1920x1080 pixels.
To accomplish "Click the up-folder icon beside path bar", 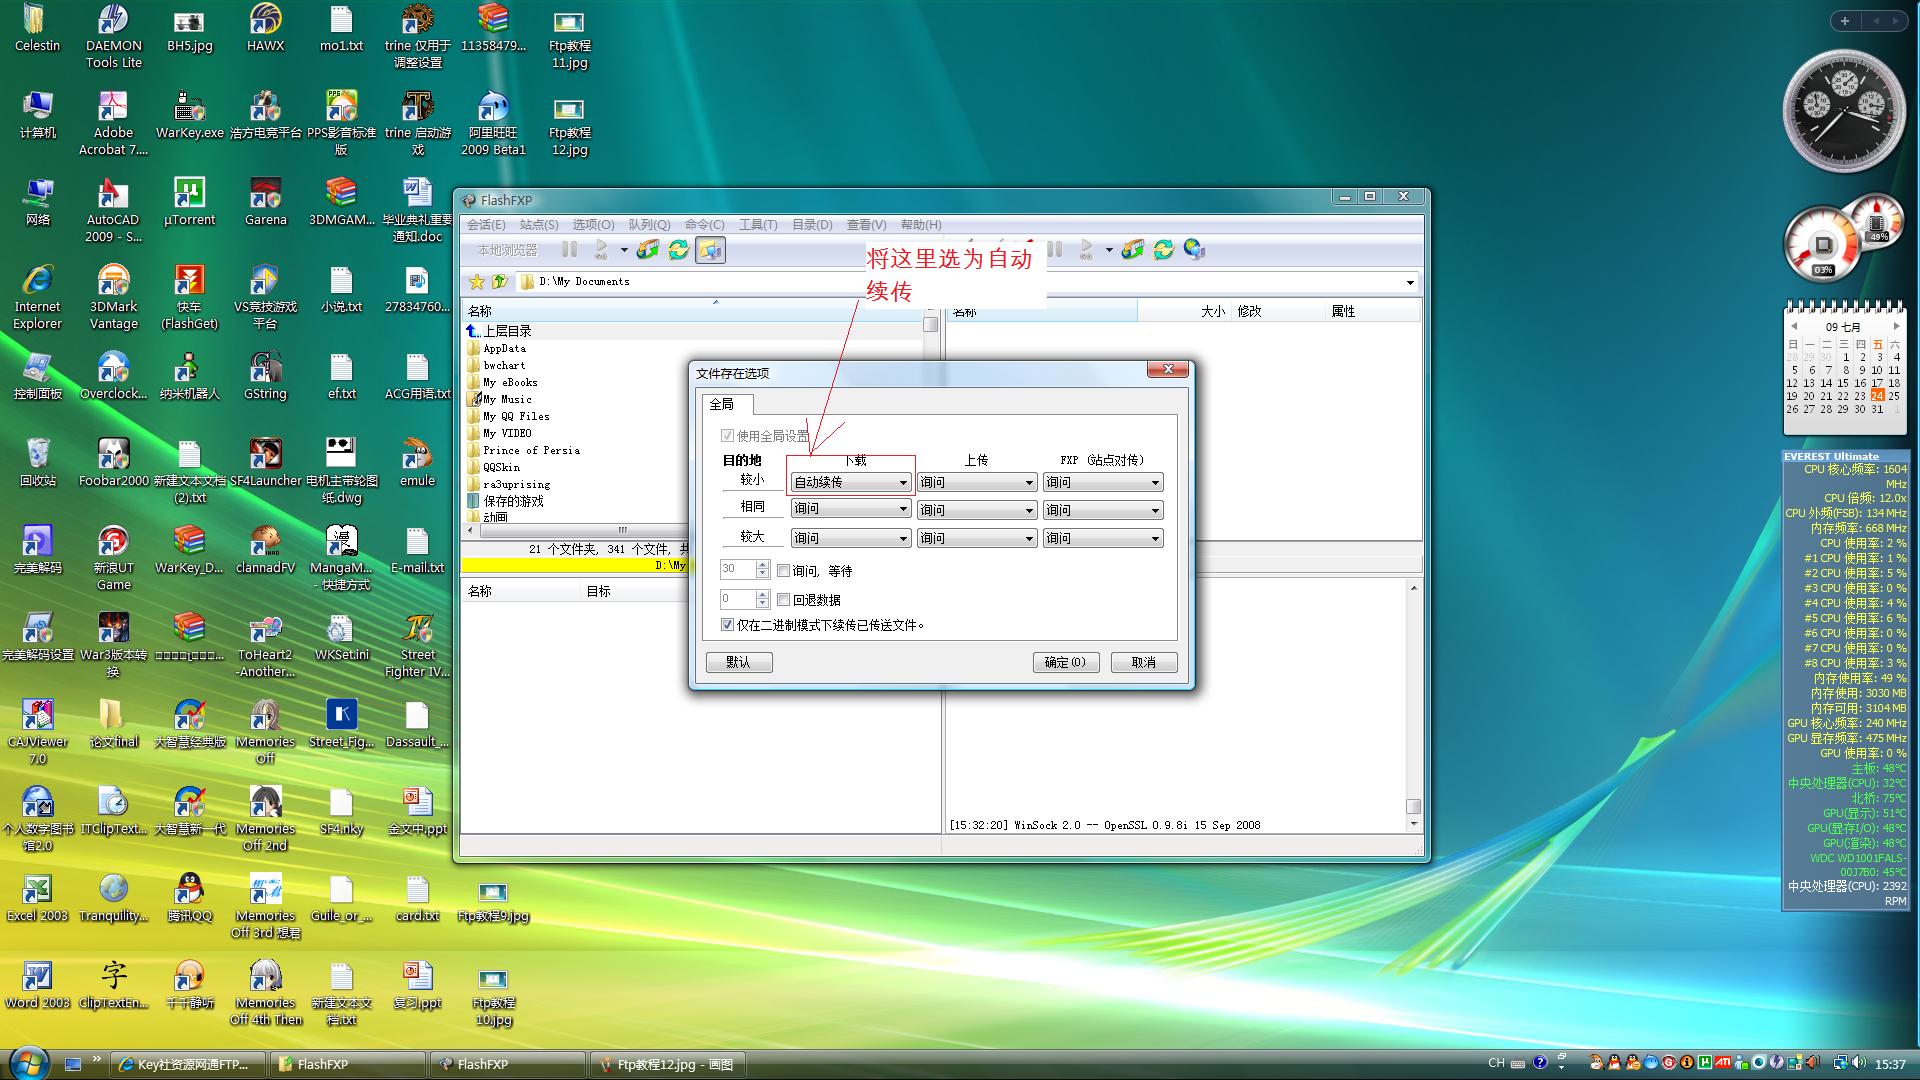I will [x=499, y=282].
